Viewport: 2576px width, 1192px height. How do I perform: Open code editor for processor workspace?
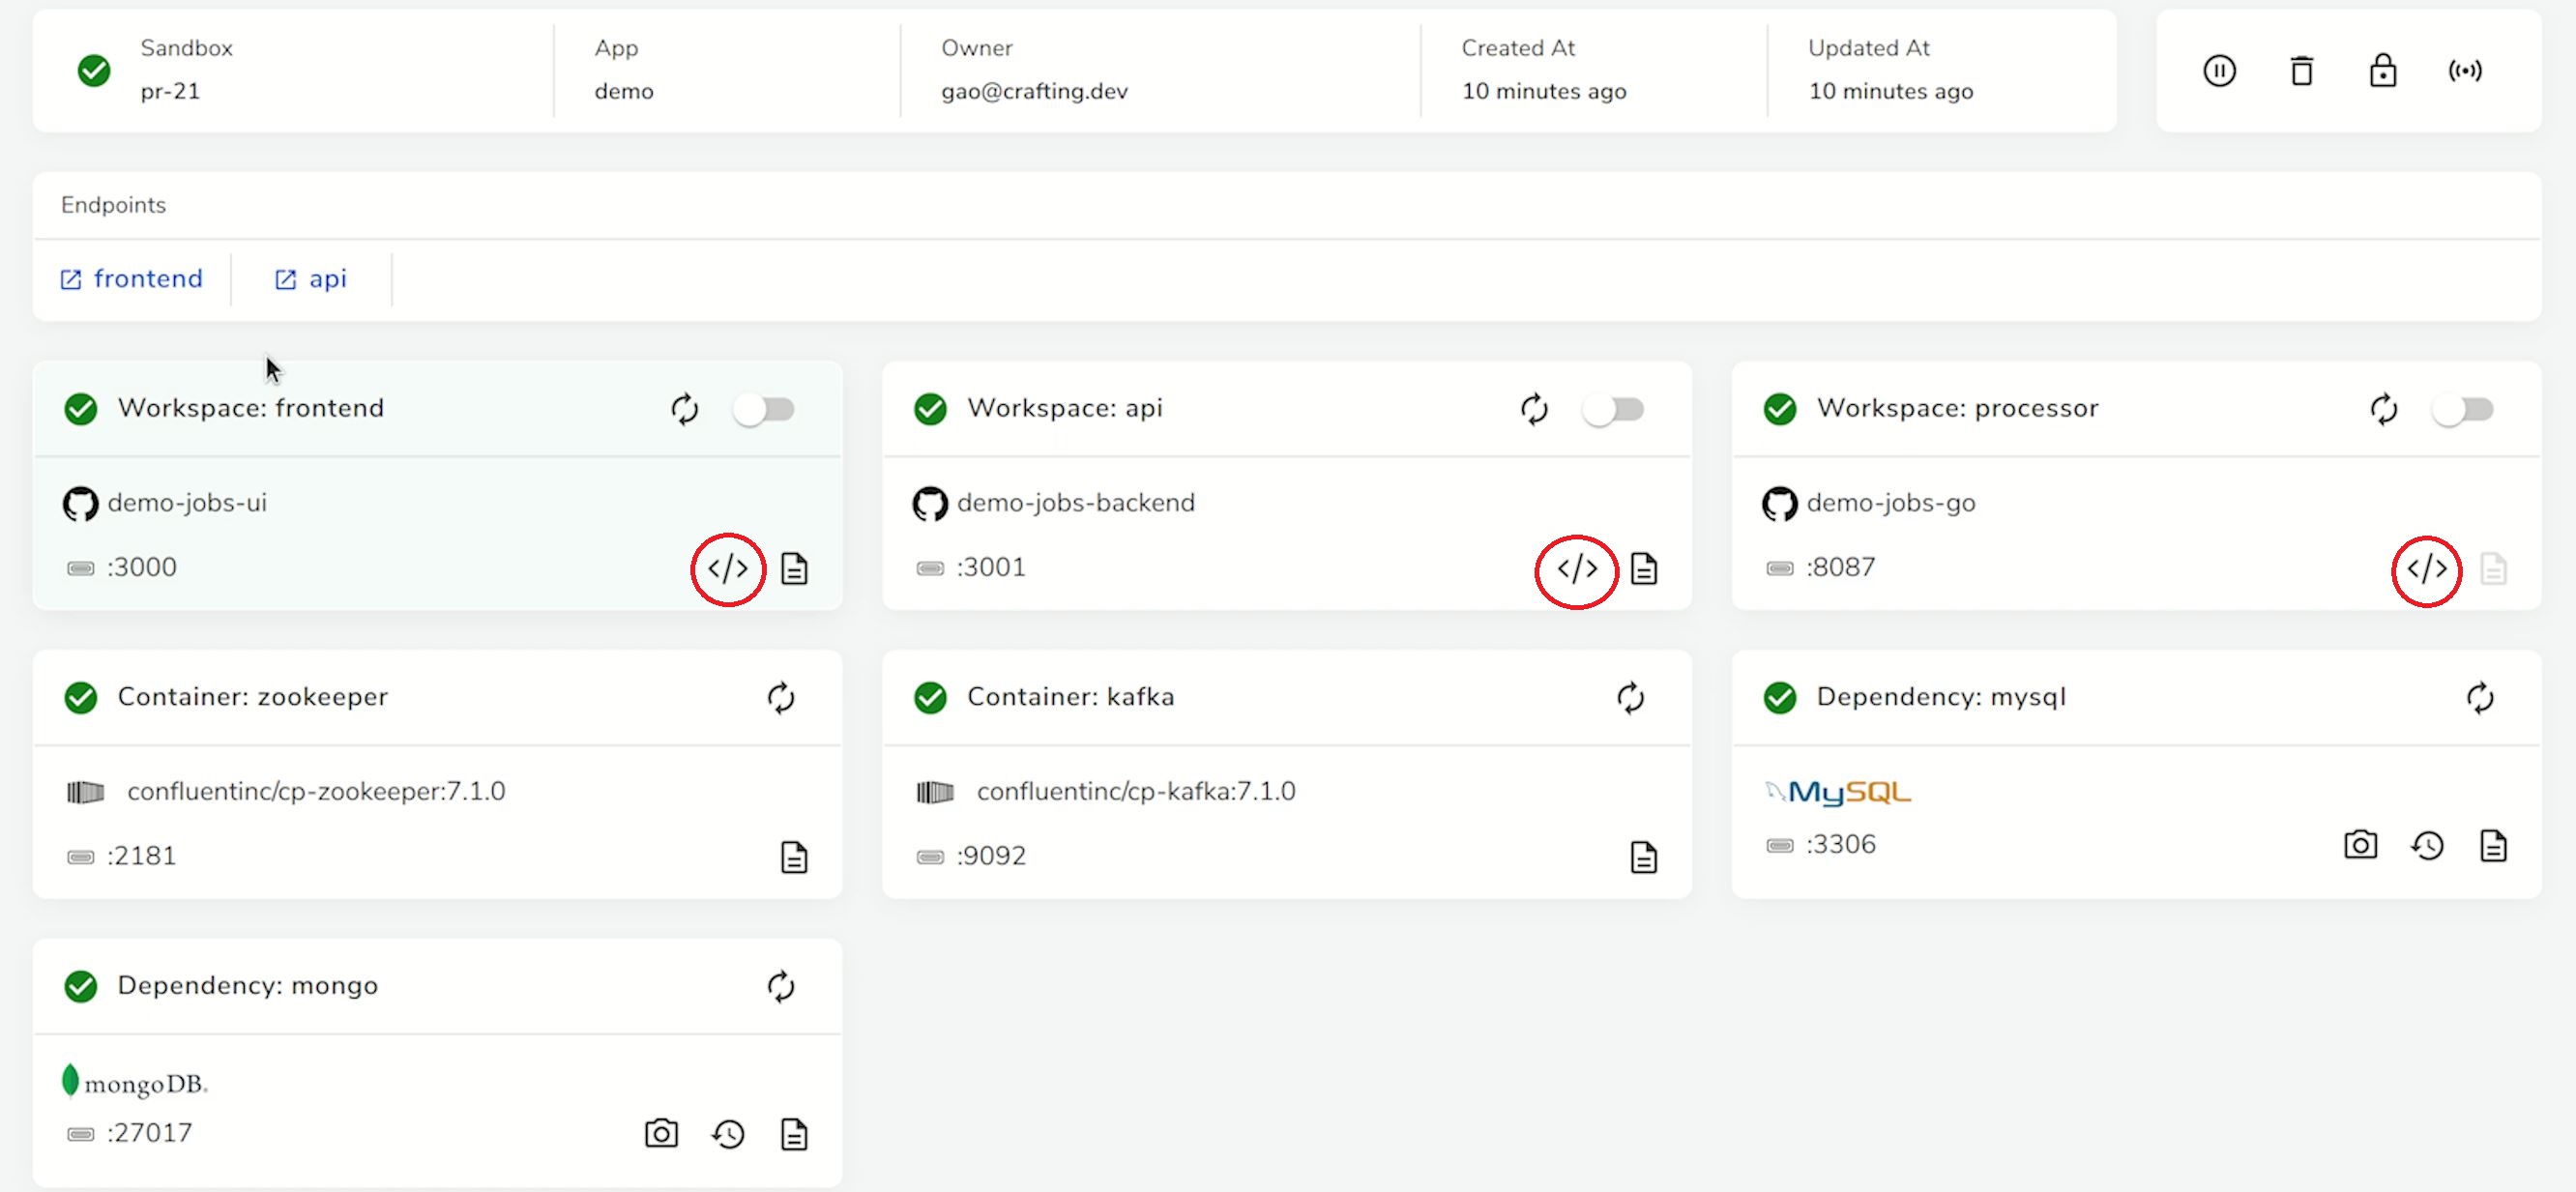click(x=2426, y=569)
